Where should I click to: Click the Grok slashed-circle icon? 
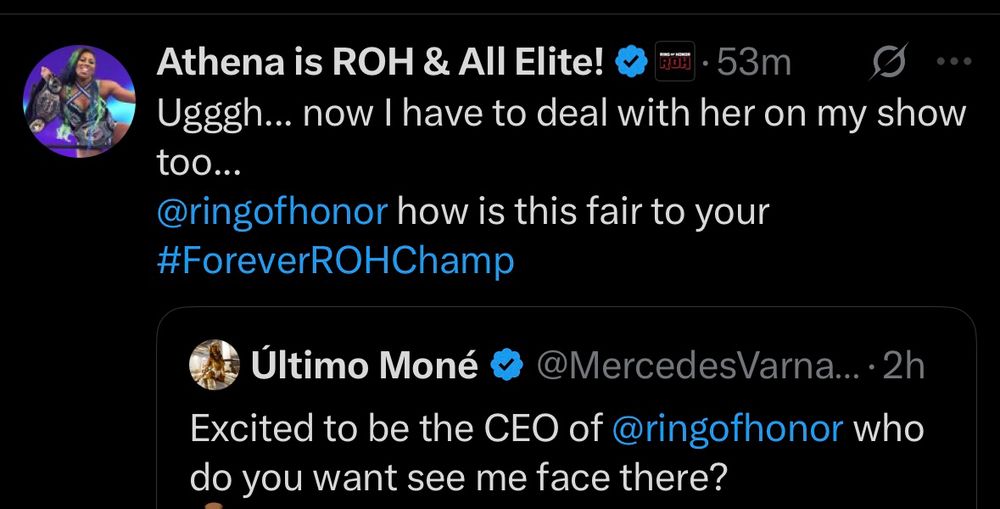[x=890, y=64]
